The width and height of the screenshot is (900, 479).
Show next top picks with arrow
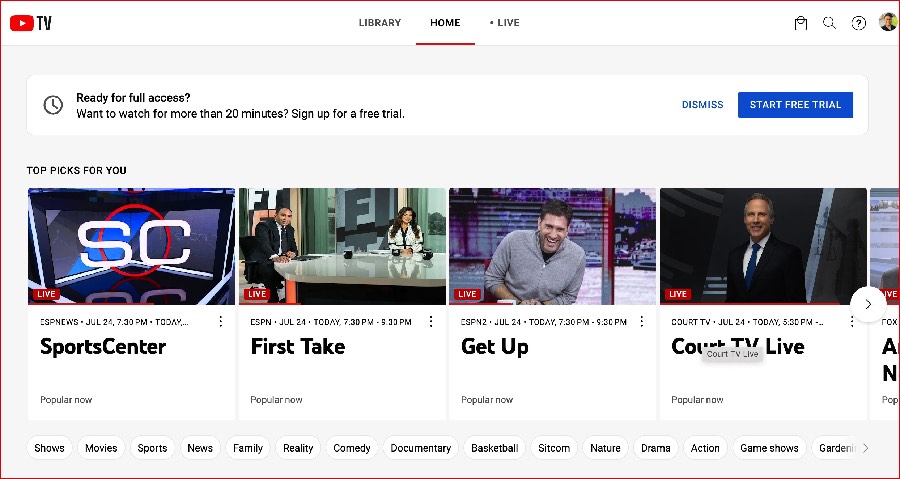tap(868, 305)
